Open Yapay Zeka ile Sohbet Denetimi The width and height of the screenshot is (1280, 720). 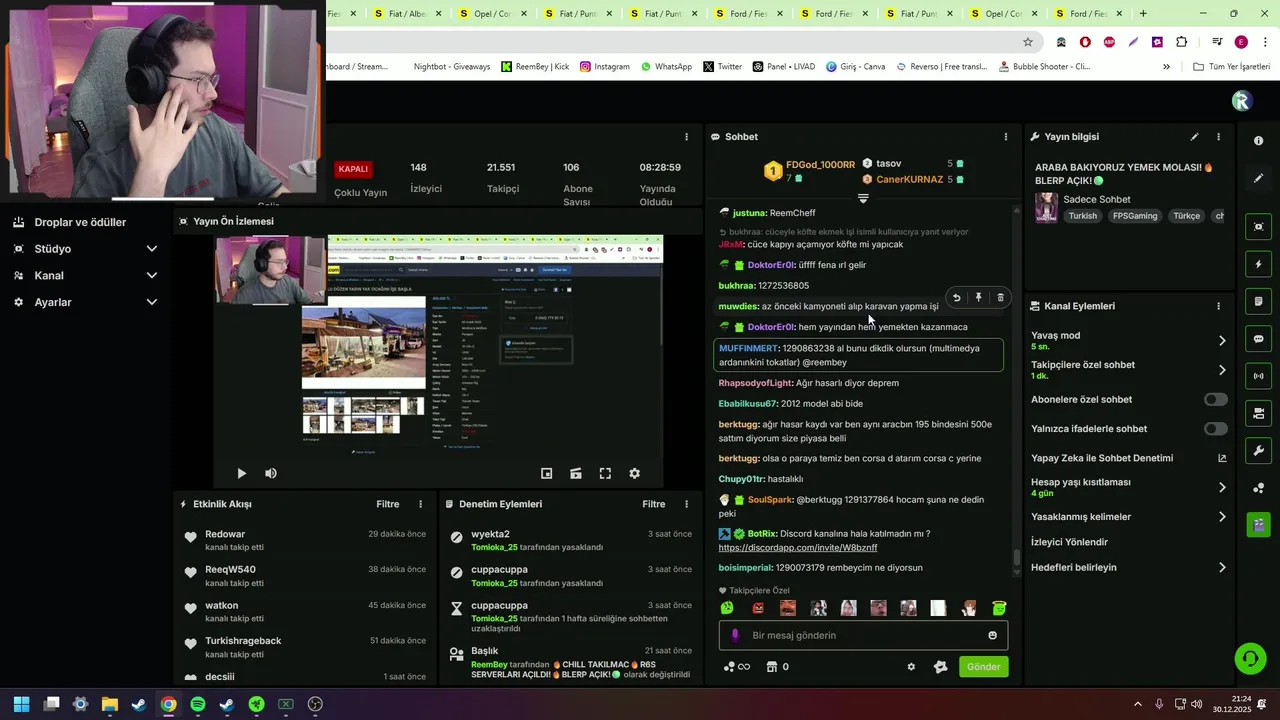pyautogui.click(x=1102, y=458)
